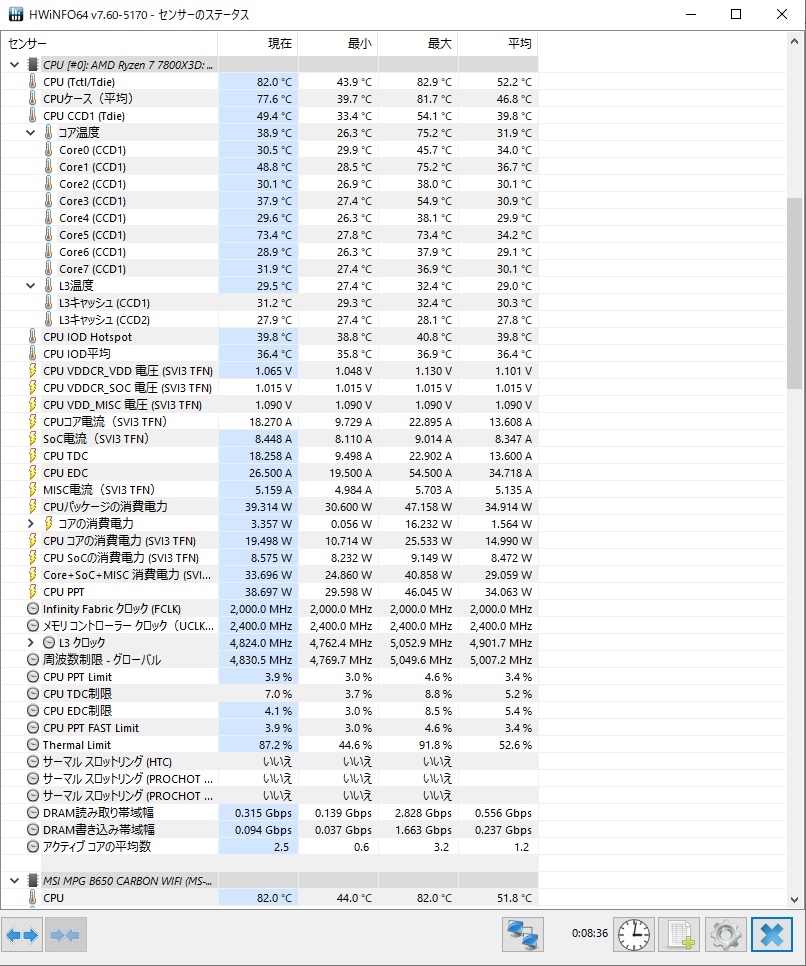
Task: Select the SoC電流（SVI3 TFN） row
Action: pyautogui.click(x=269, y=439)
